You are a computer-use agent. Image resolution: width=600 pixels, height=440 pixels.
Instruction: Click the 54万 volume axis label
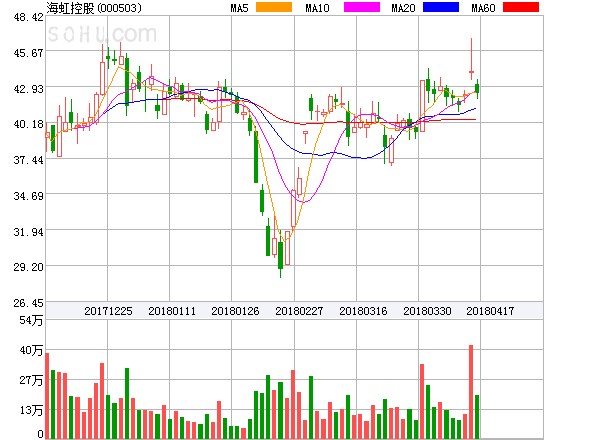click(x=31, y=320)
